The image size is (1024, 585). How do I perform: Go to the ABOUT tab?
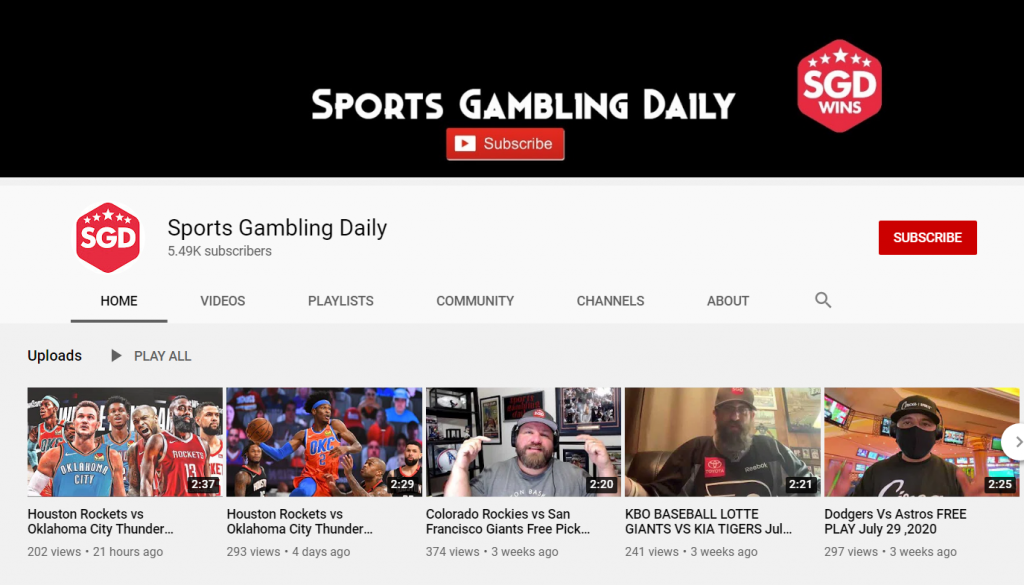coord(728,301)
